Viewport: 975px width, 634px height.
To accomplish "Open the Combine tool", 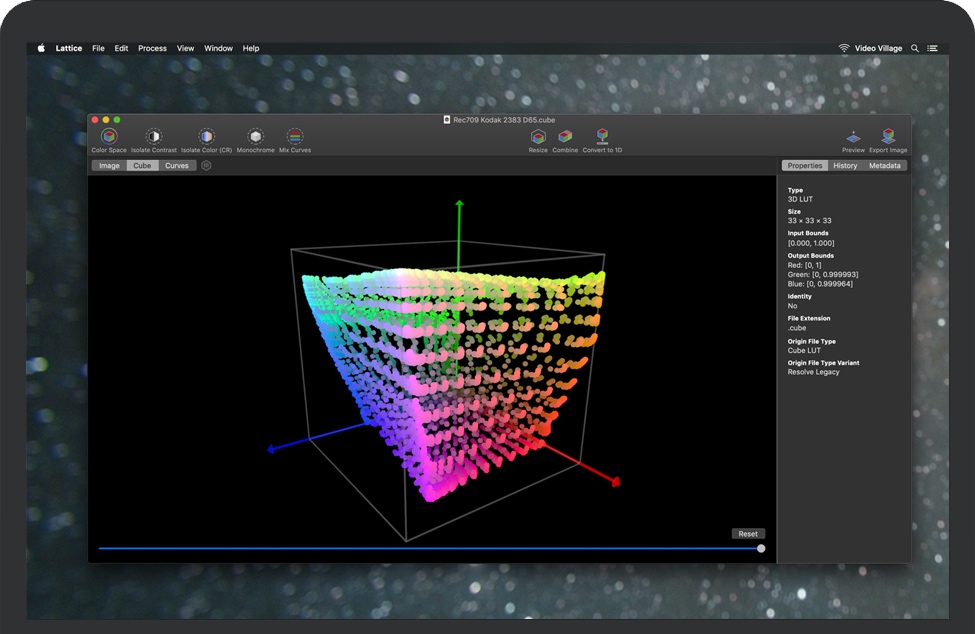I will (566, 138).
